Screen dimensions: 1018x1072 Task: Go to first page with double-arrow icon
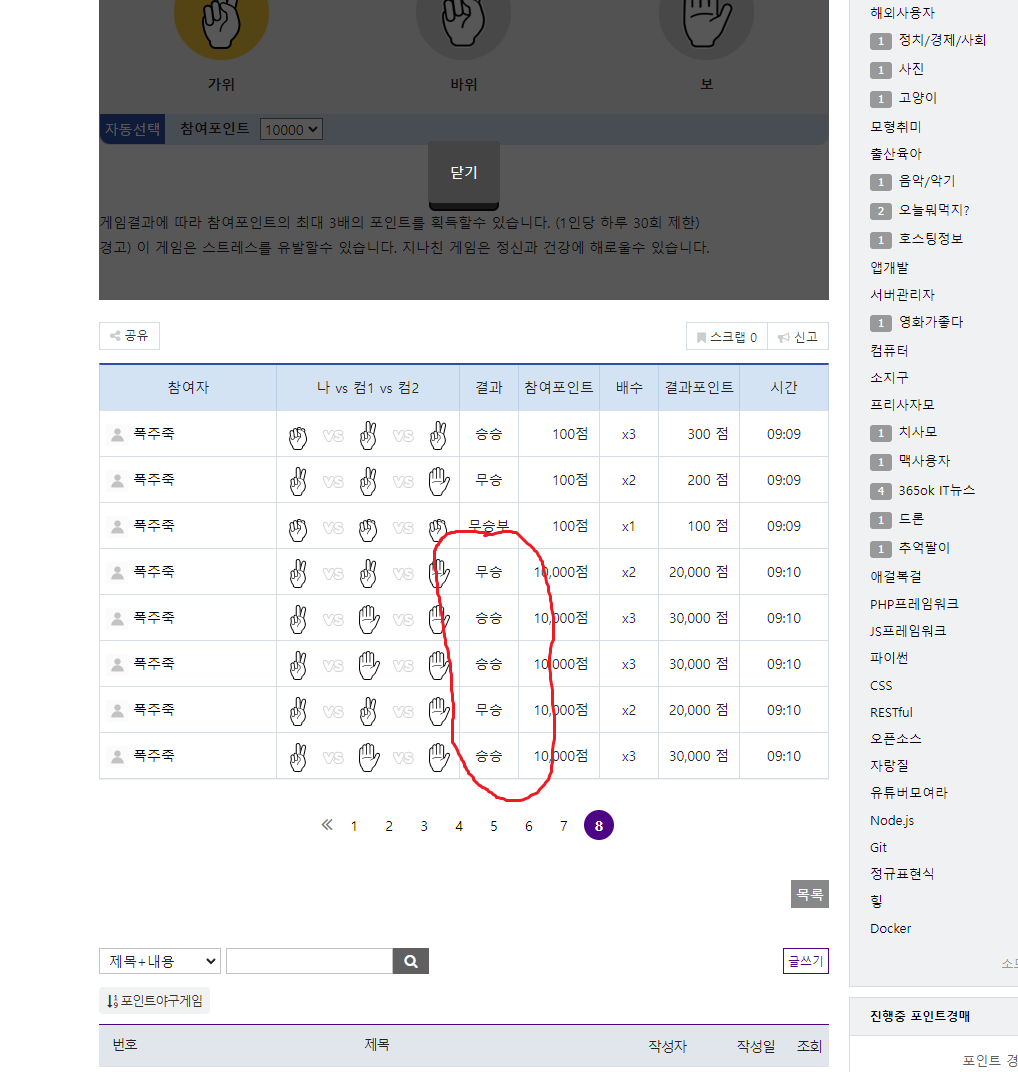click(x=326, y=825)
